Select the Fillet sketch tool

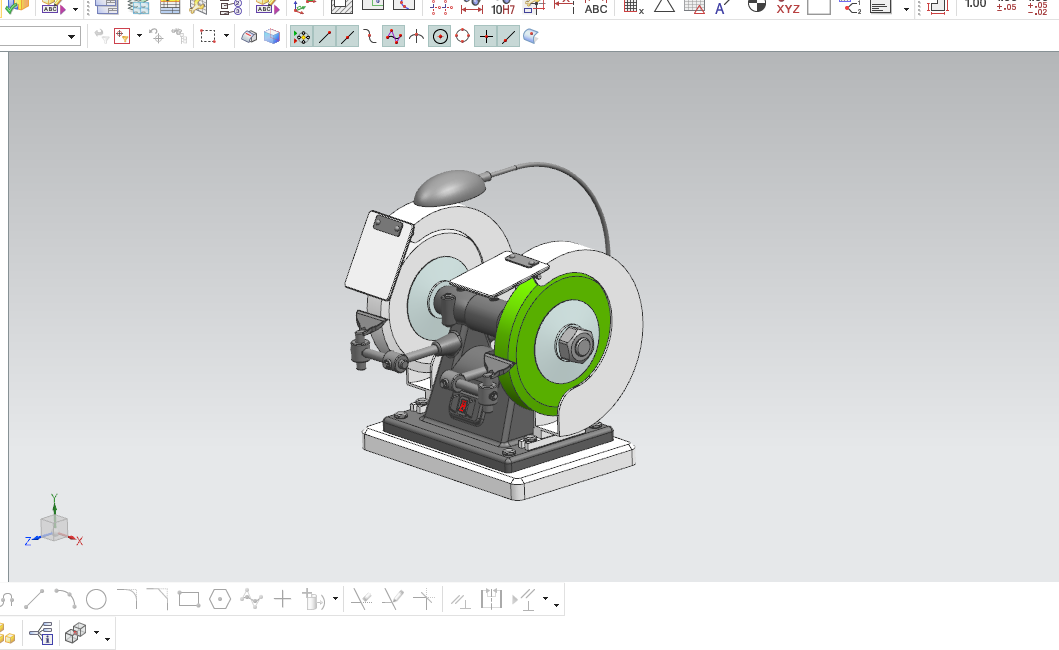point(127,599)
